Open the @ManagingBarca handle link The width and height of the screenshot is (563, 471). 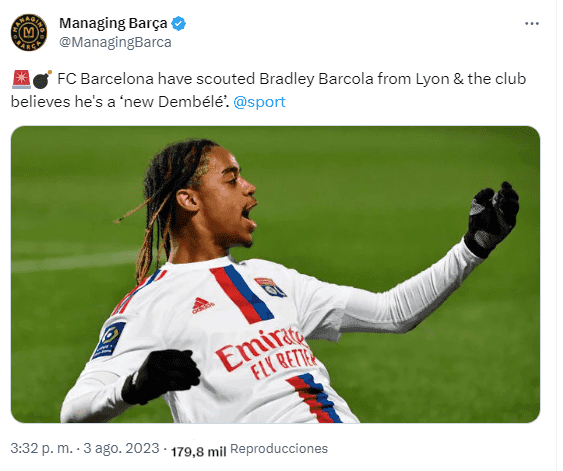[115, 42]
